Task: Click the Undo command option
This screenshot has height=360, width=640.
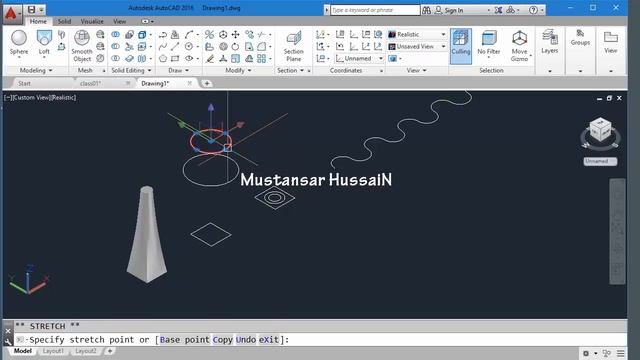Action: click(x=246, y=340)
